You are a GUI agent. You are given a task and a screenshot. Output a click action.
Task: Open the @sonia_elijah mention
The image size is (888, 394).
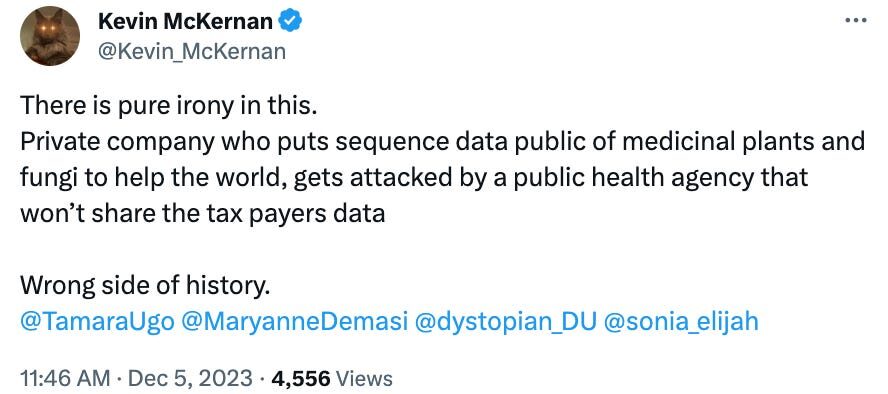coord(681,322)
